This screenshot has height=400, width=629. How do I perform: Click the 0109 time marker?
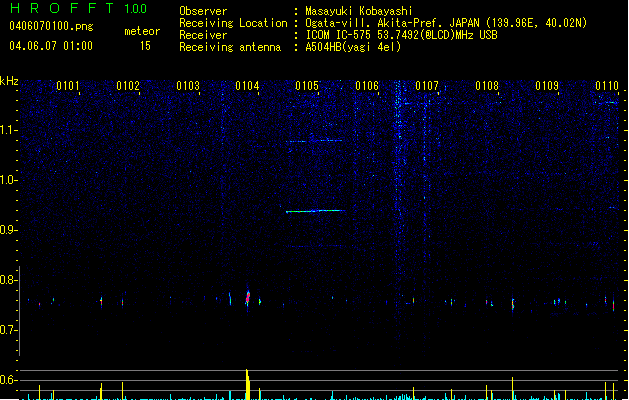(x=547, y=86)
